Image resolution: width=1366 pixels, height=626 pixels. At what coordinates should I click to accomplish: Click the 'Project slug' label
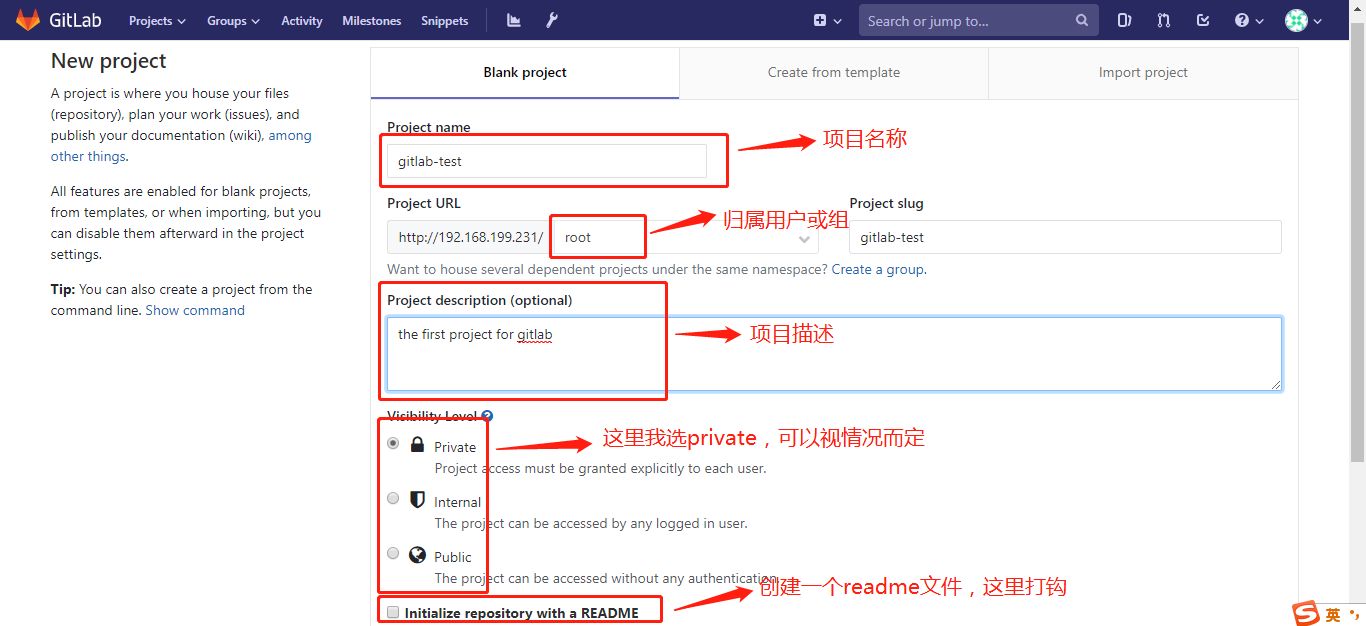point(887,203)
